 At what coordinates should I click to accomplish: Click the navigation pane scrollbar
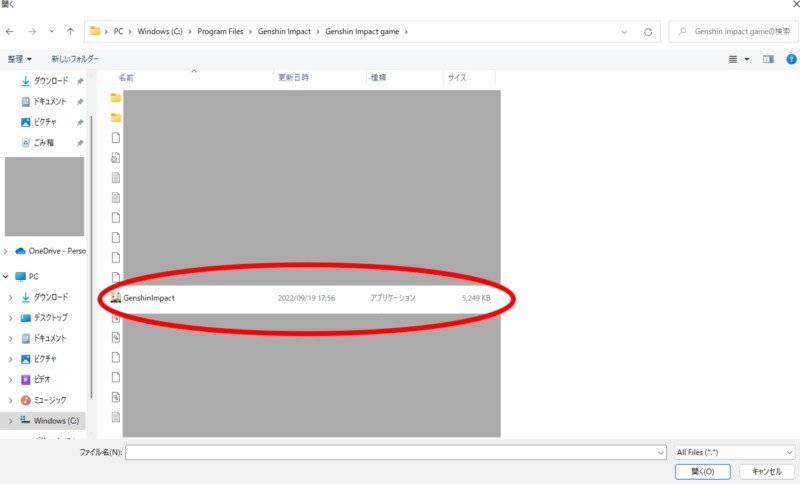91,255
